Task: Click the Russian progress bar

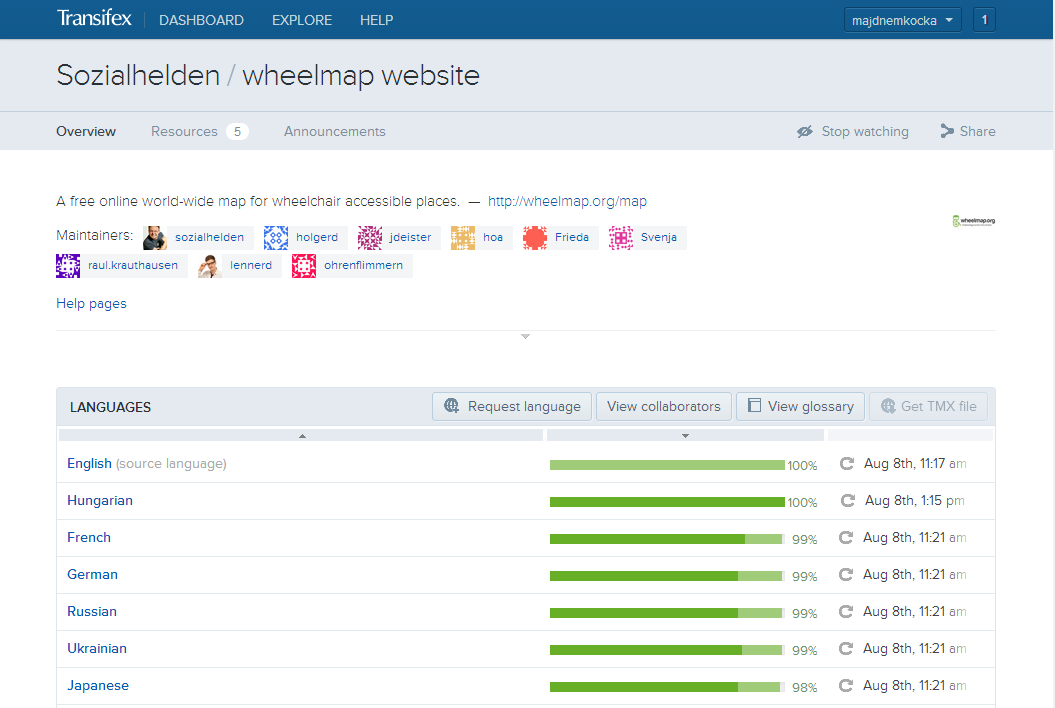Action: pyautogui.click(x=667, y=613)
